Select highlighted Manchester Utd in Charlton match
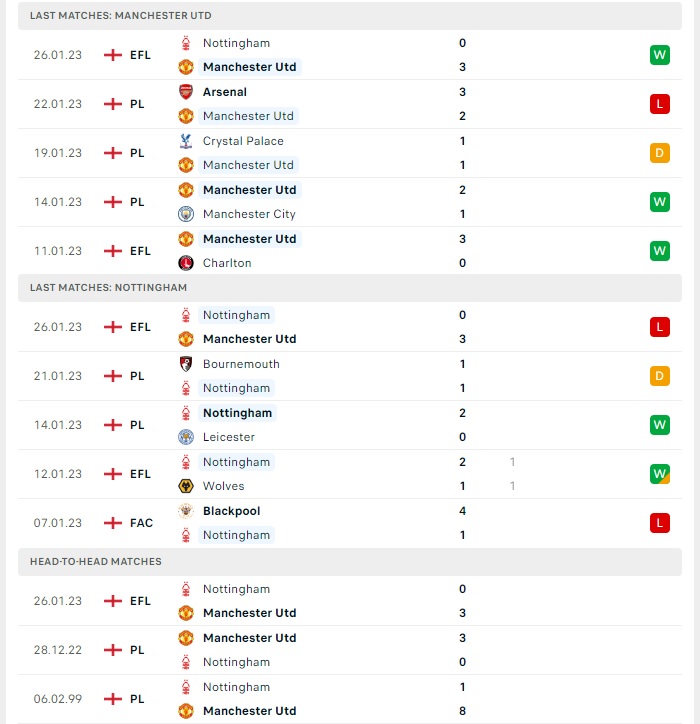This screenshot has height=724, width=700. click(250, 239)
